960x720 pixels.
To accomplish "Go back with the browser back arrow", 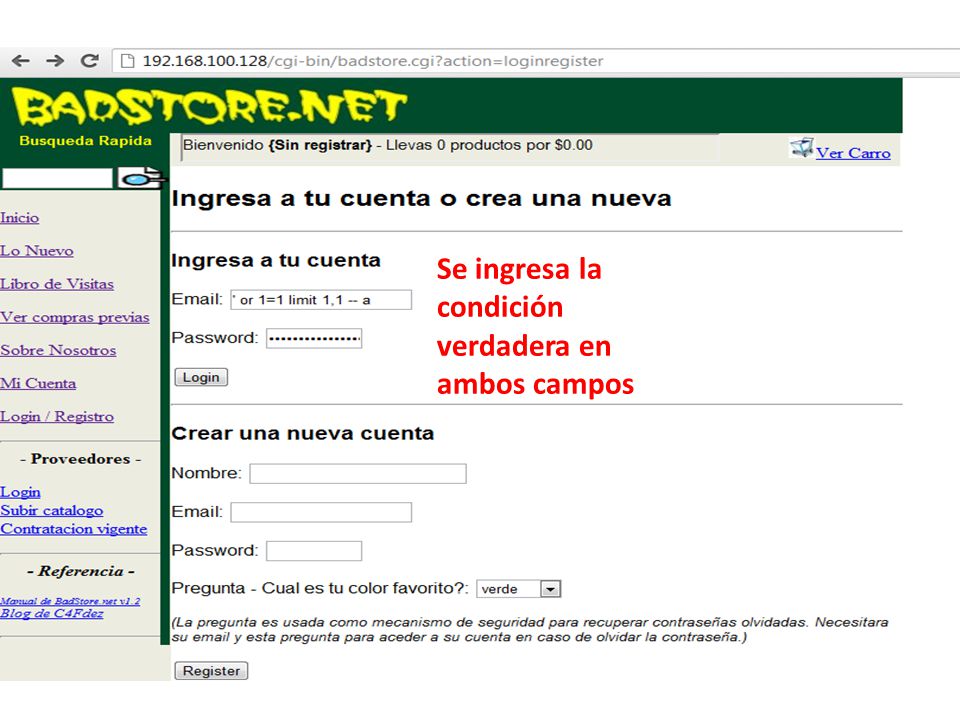I will [x=21, y=61].
